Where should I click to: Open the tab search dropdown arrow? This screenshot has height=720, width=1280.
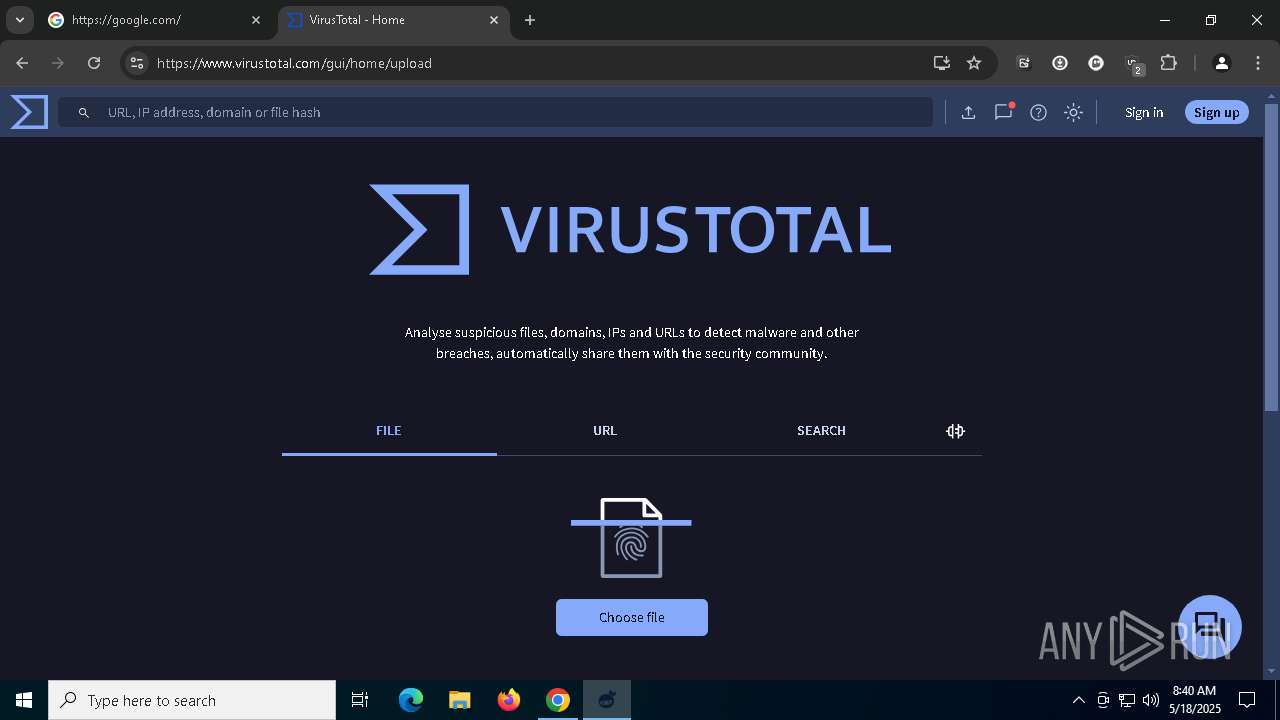coord(19,20)
